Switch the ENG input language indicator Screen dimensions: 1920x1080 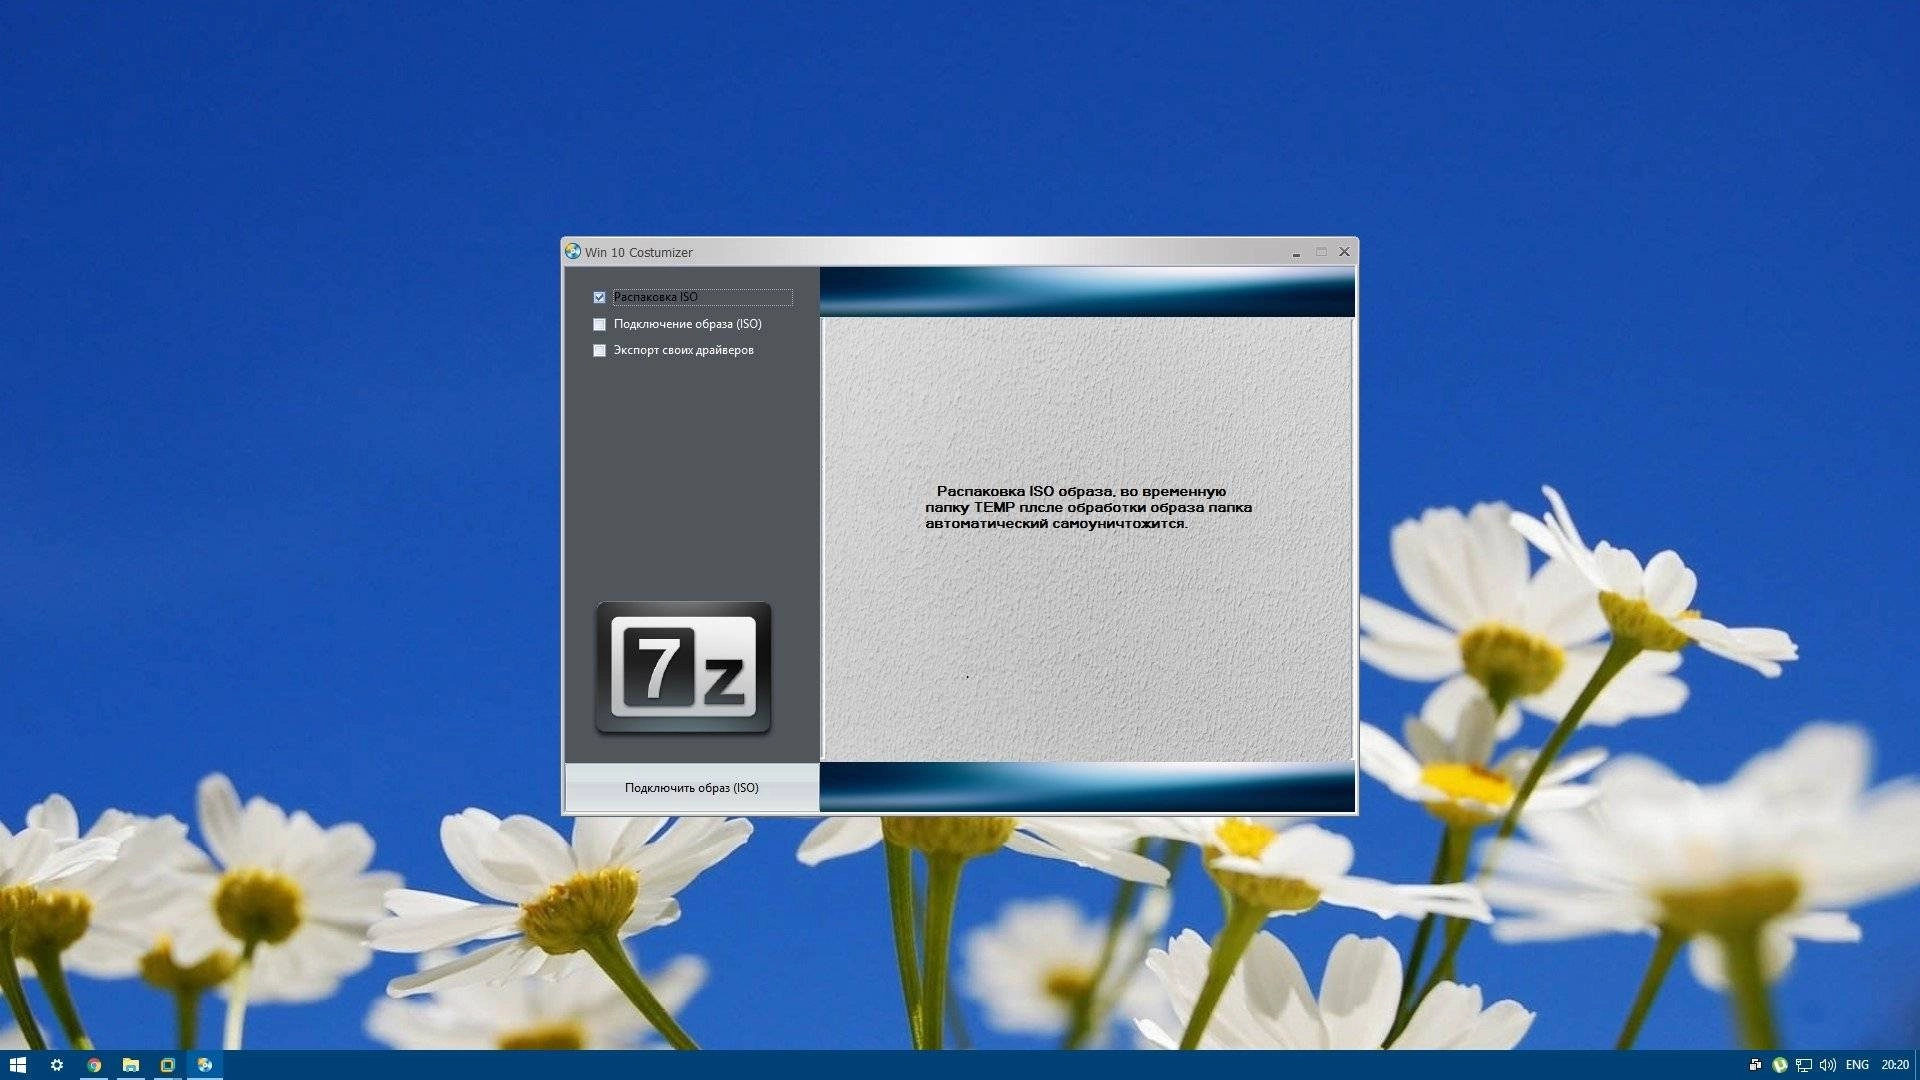point(1857,1065)
